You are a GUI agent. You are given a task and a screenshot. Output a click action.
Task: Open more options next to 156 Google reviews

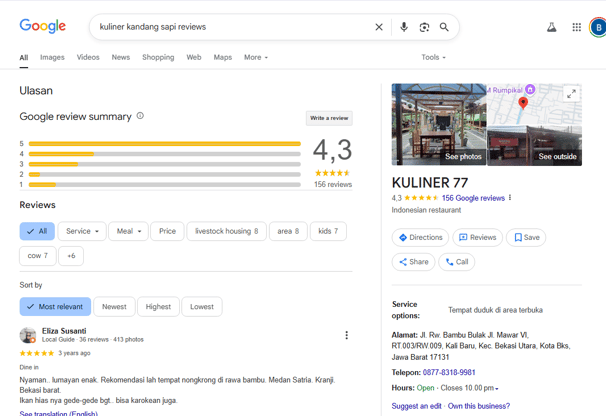pos(510,198)
